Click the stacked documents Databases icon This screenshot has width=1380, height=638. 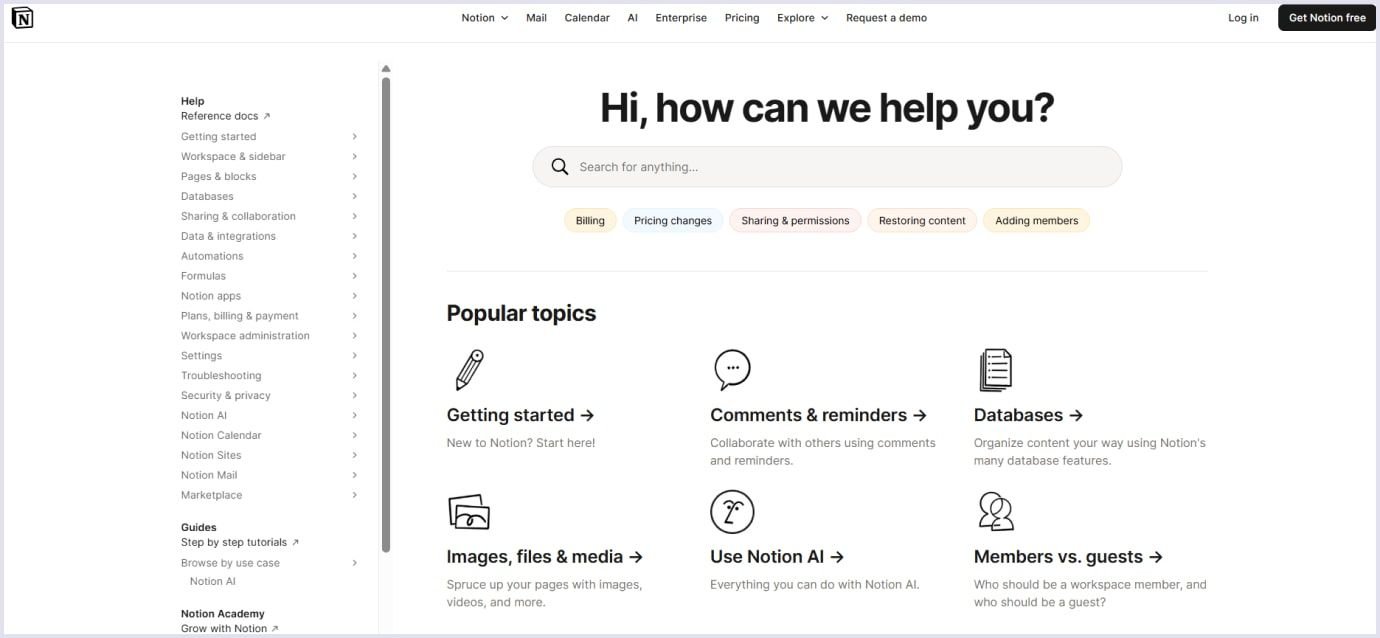coord(995,370)
